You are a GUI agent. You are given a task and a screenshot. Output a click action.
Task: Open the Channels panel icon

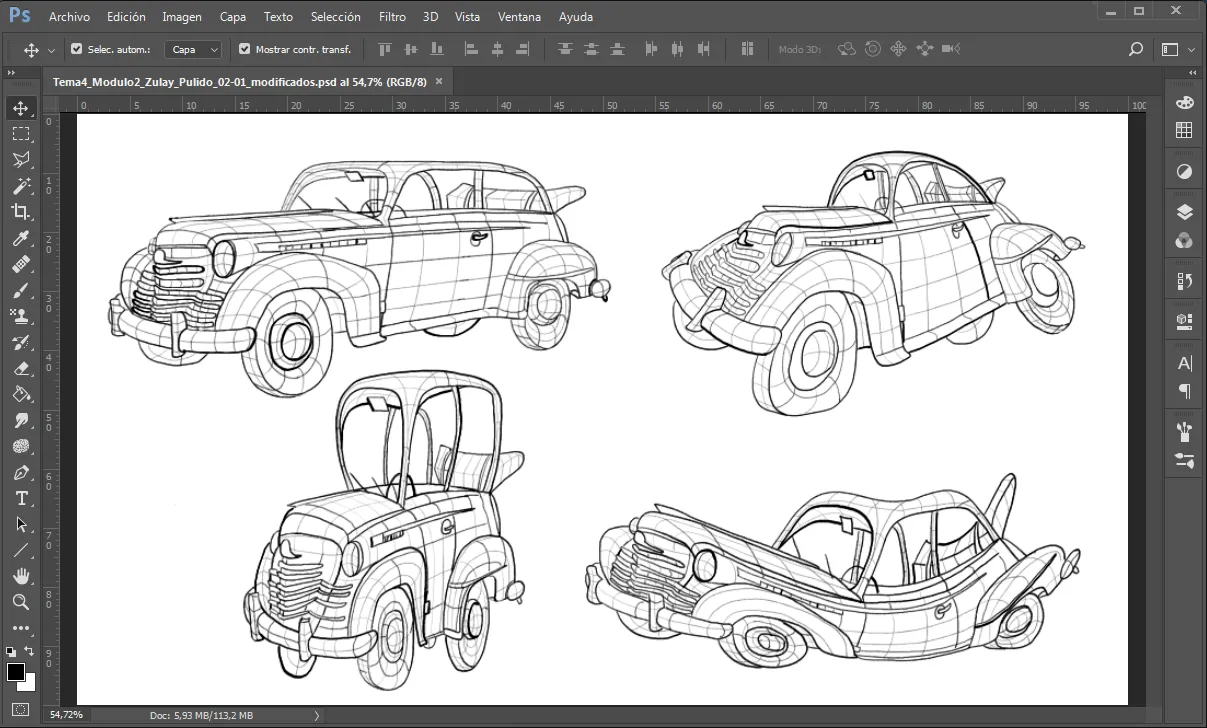pos(1184,240)
